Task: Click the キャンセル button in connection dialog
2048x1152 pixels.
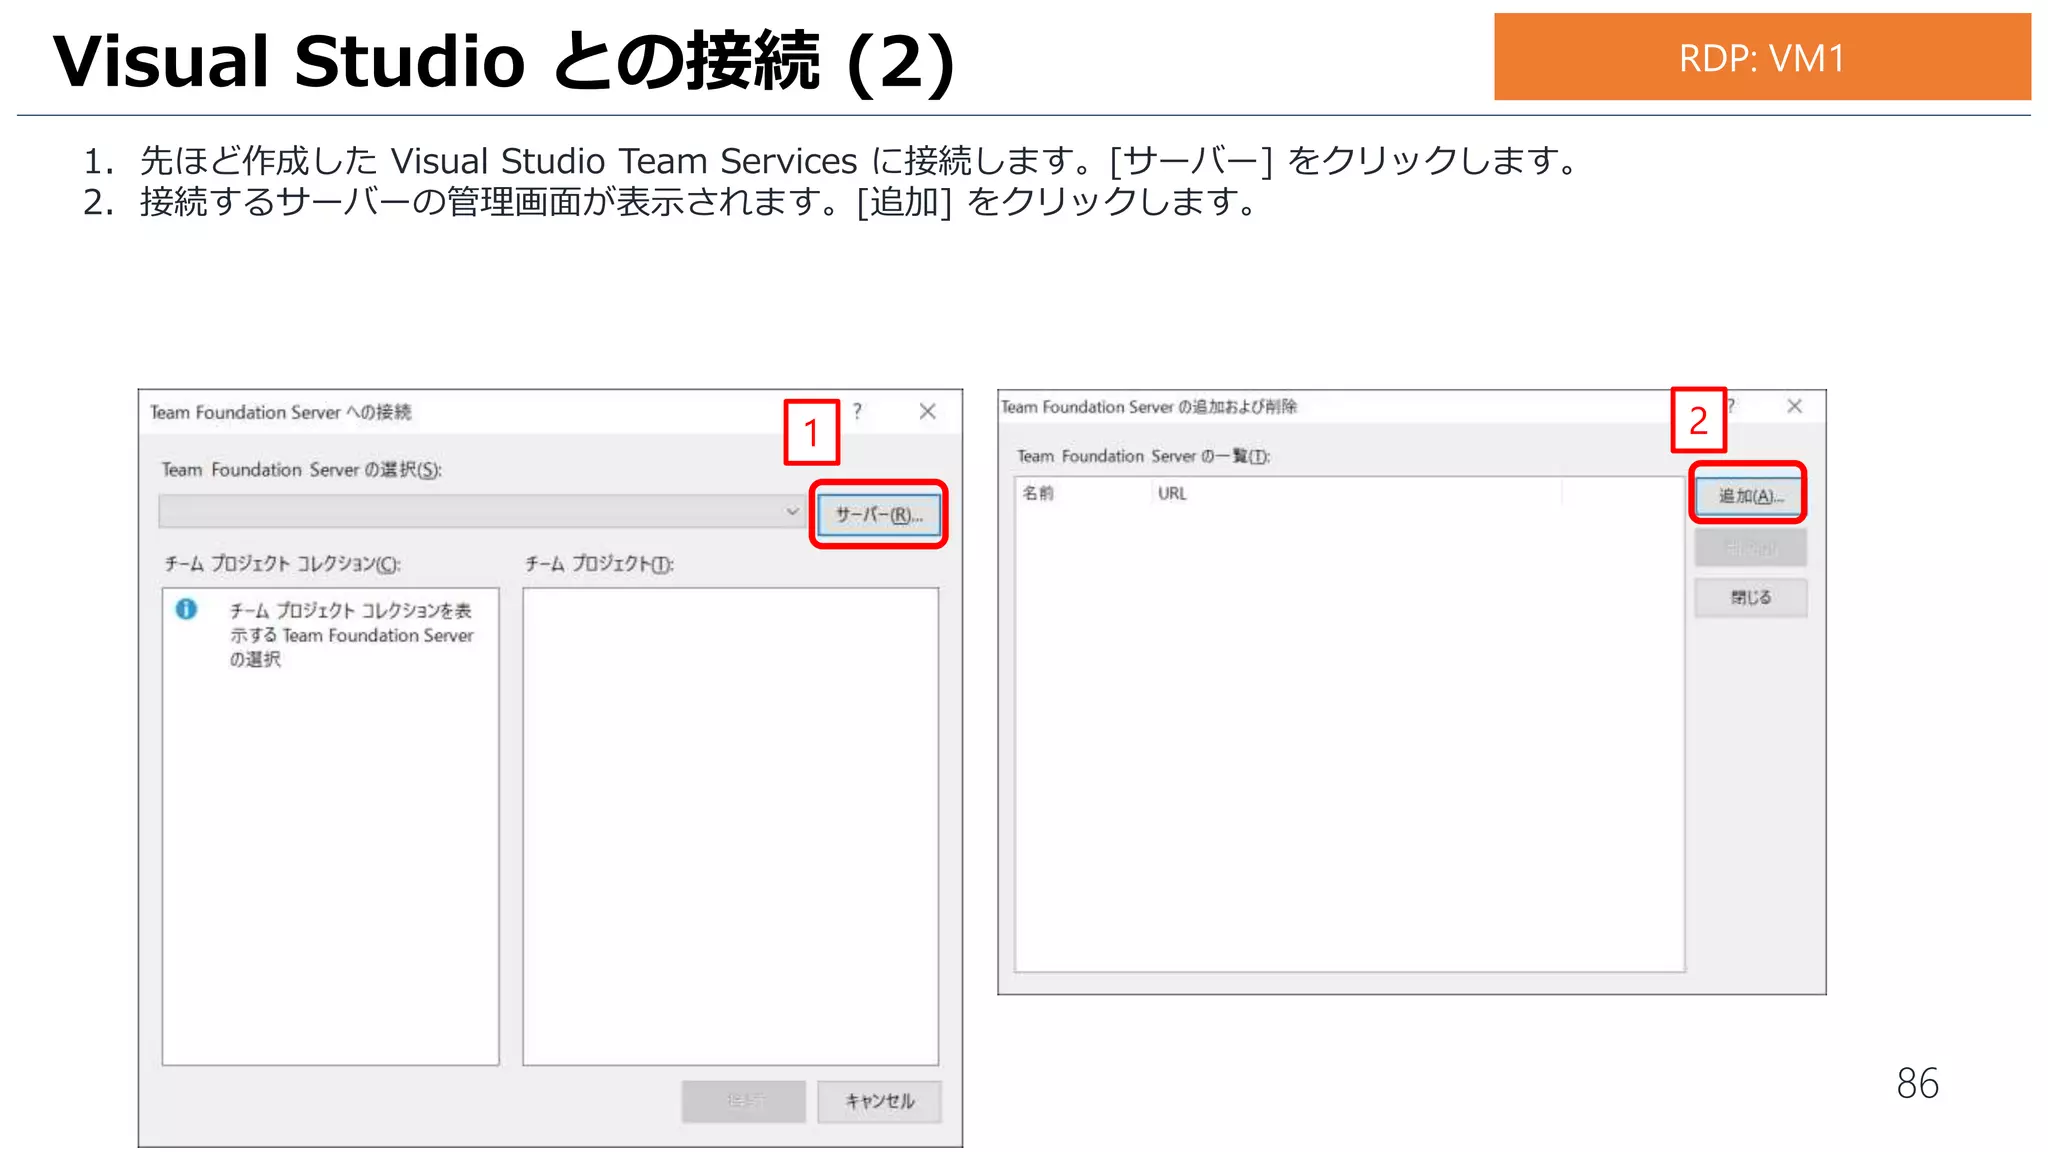Action: tap(879, 1101)
